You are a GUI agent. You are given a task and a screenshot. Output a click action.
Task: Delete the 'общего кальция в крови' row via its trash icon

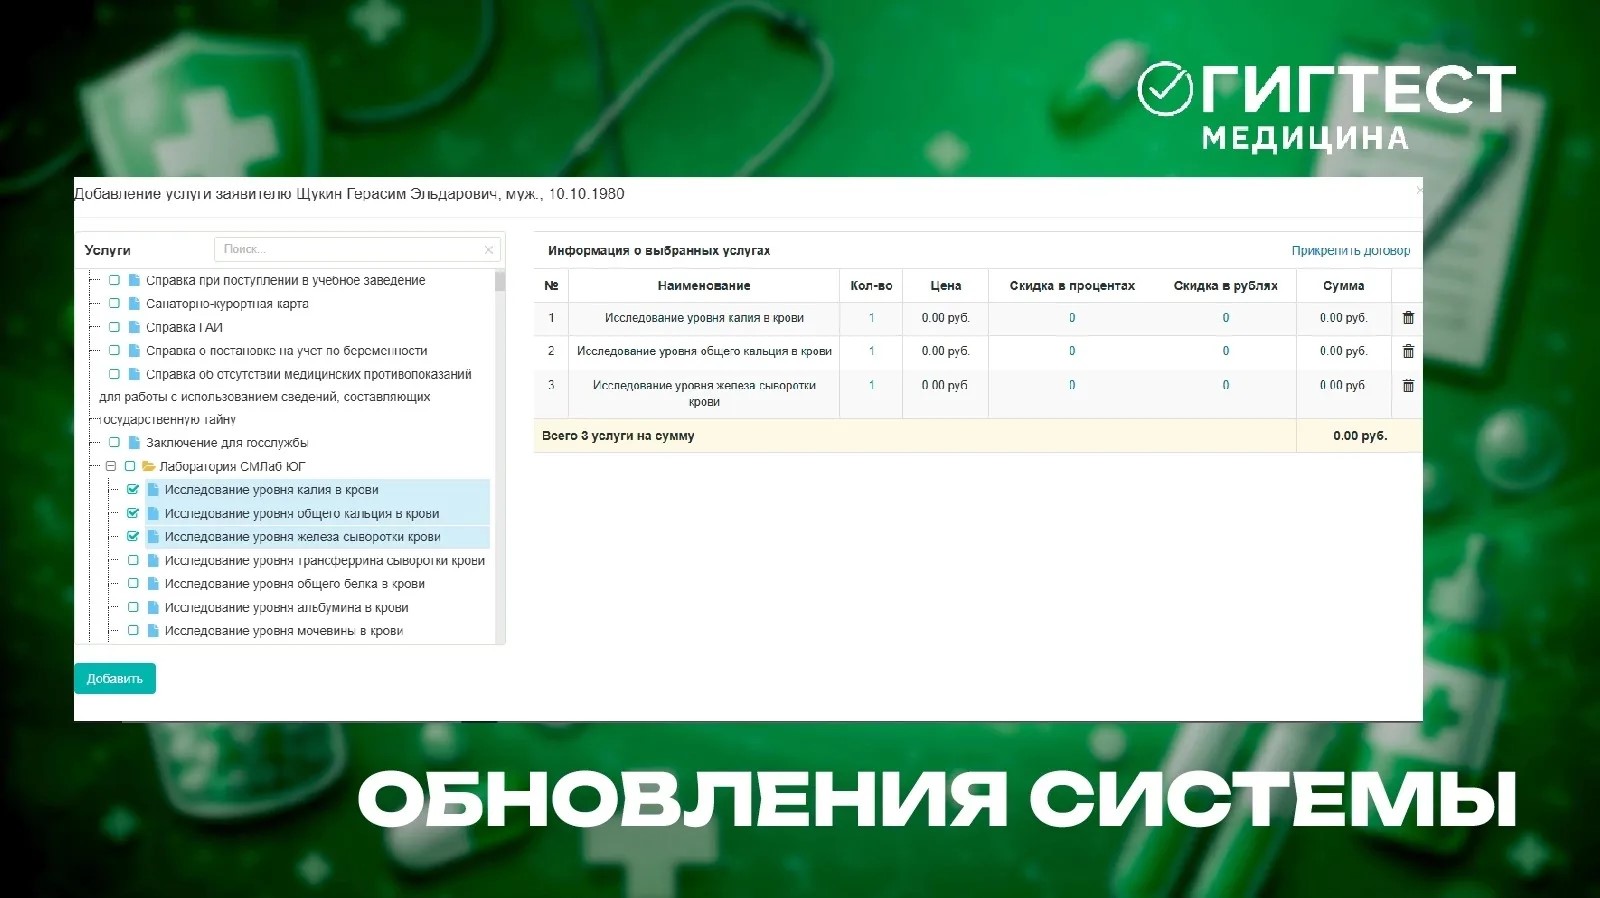point(1408,351)
